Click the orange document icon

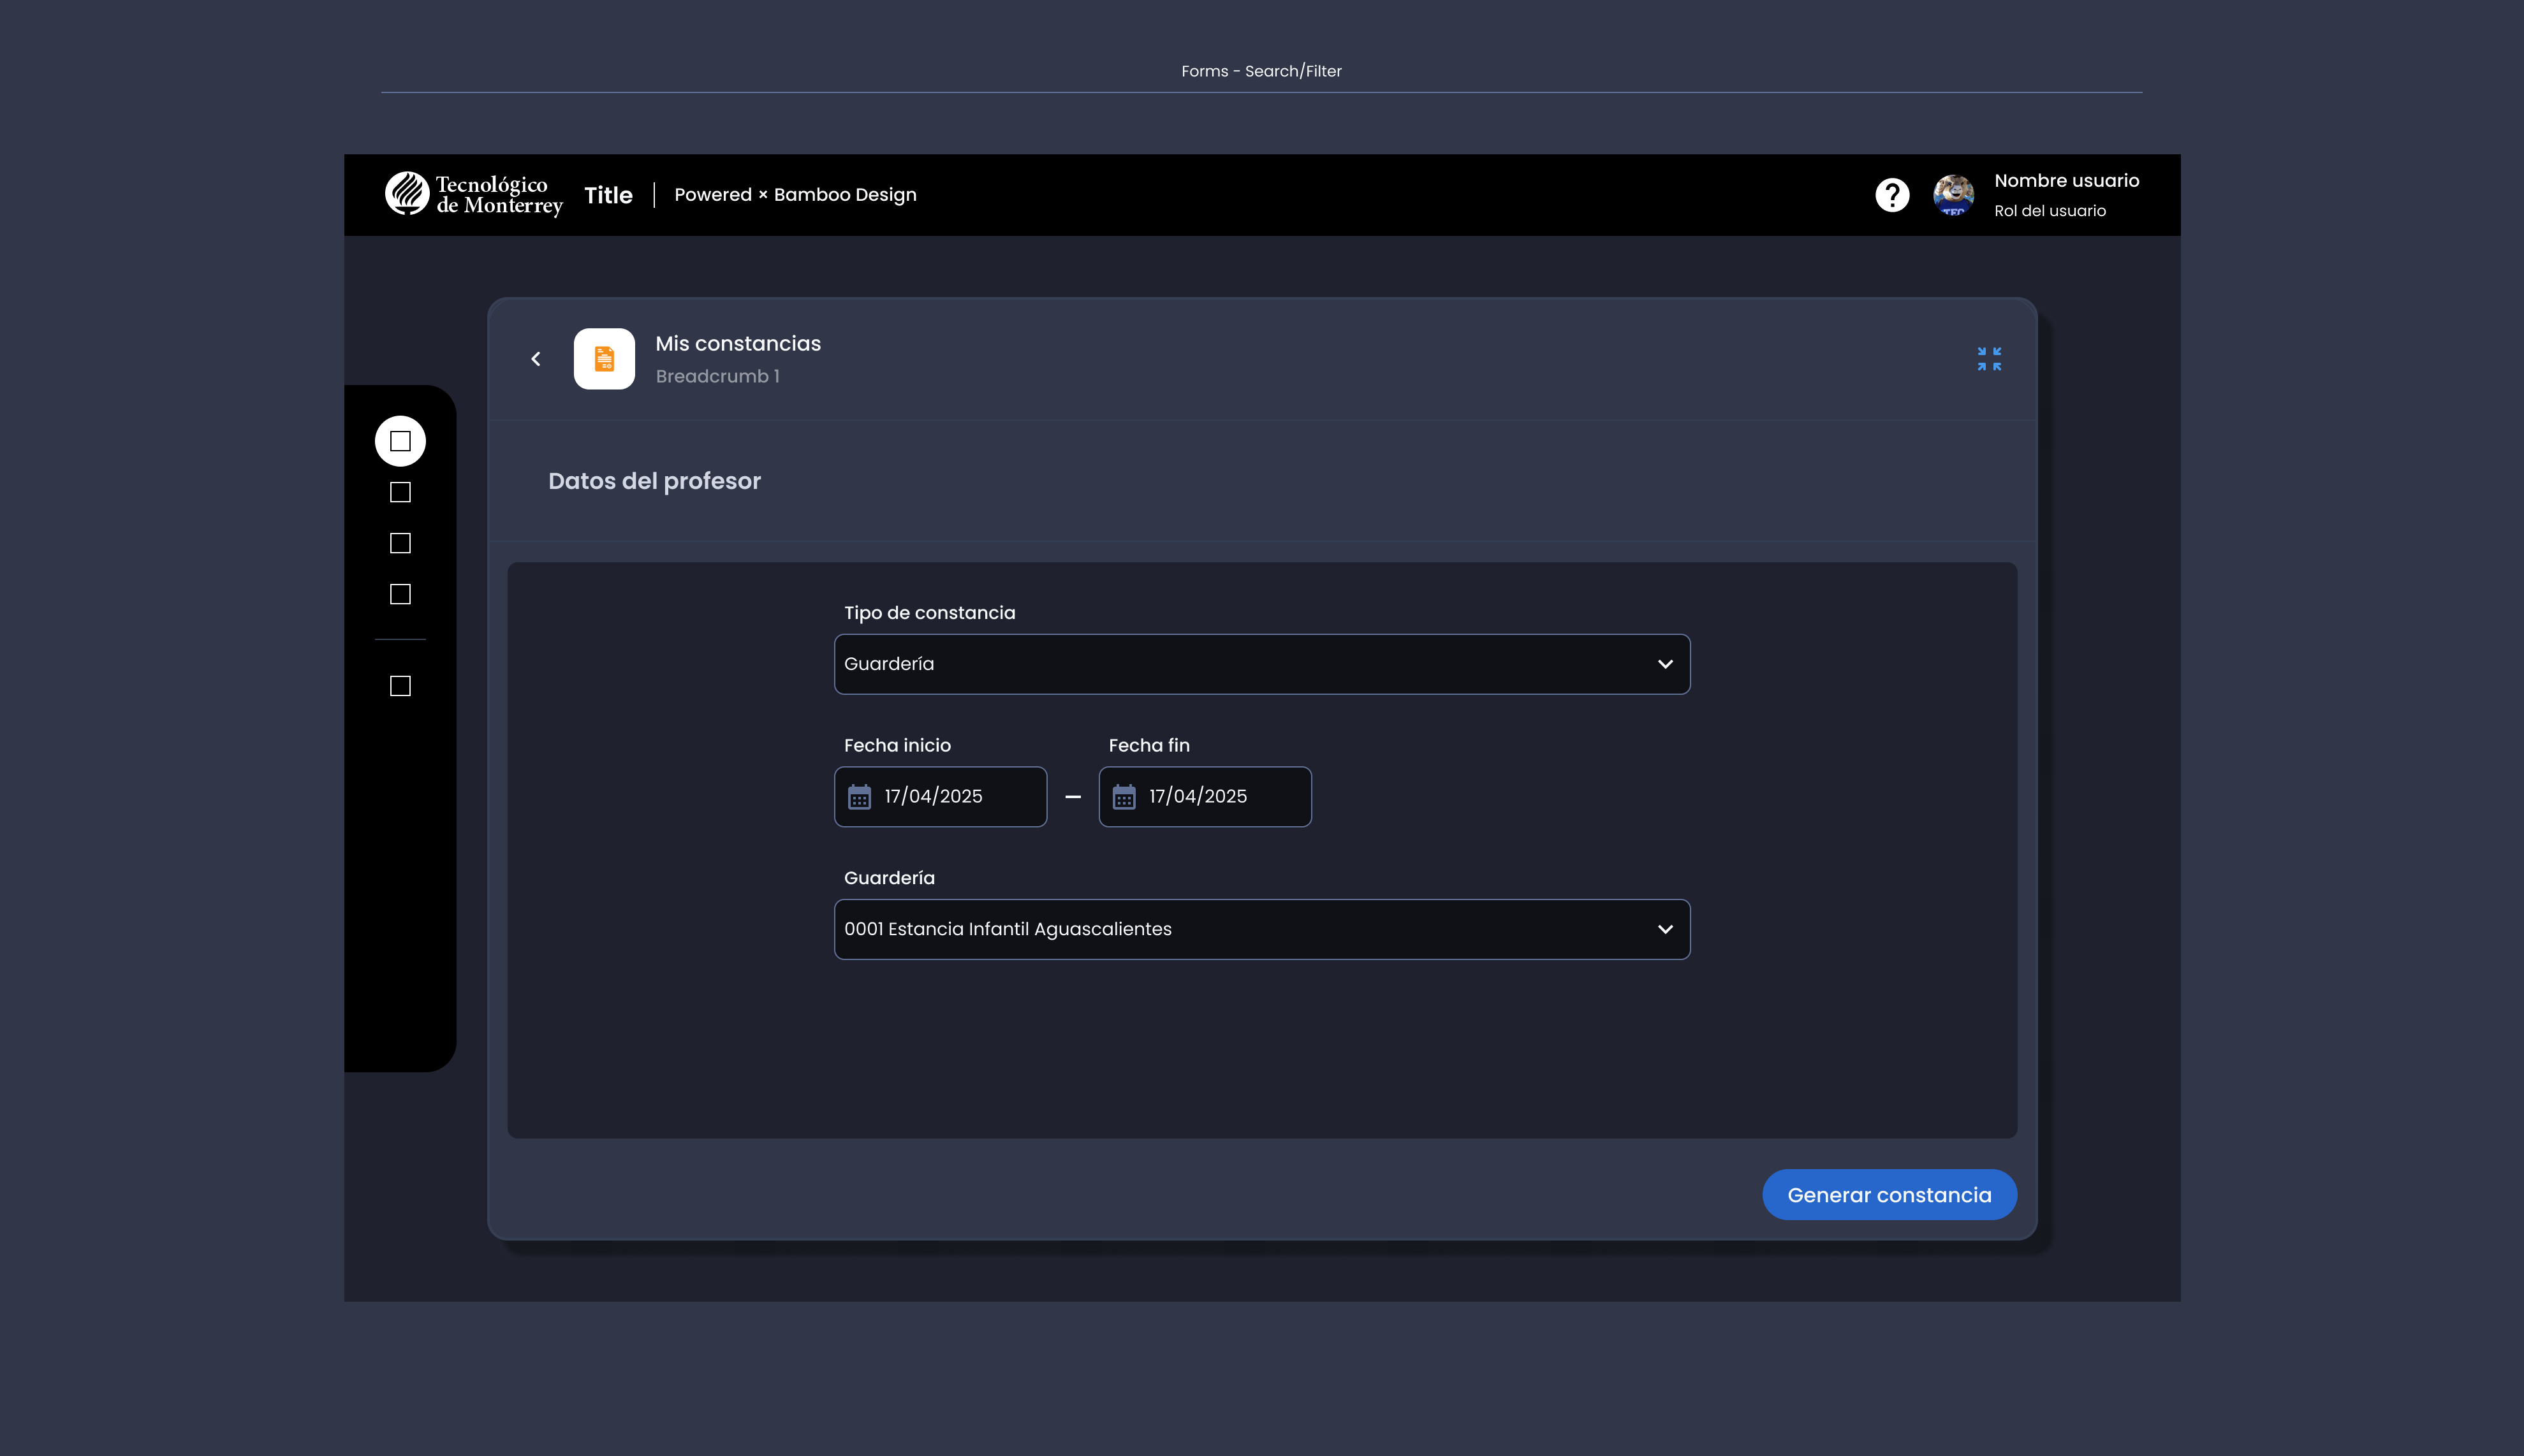click(x=604, y=359)
